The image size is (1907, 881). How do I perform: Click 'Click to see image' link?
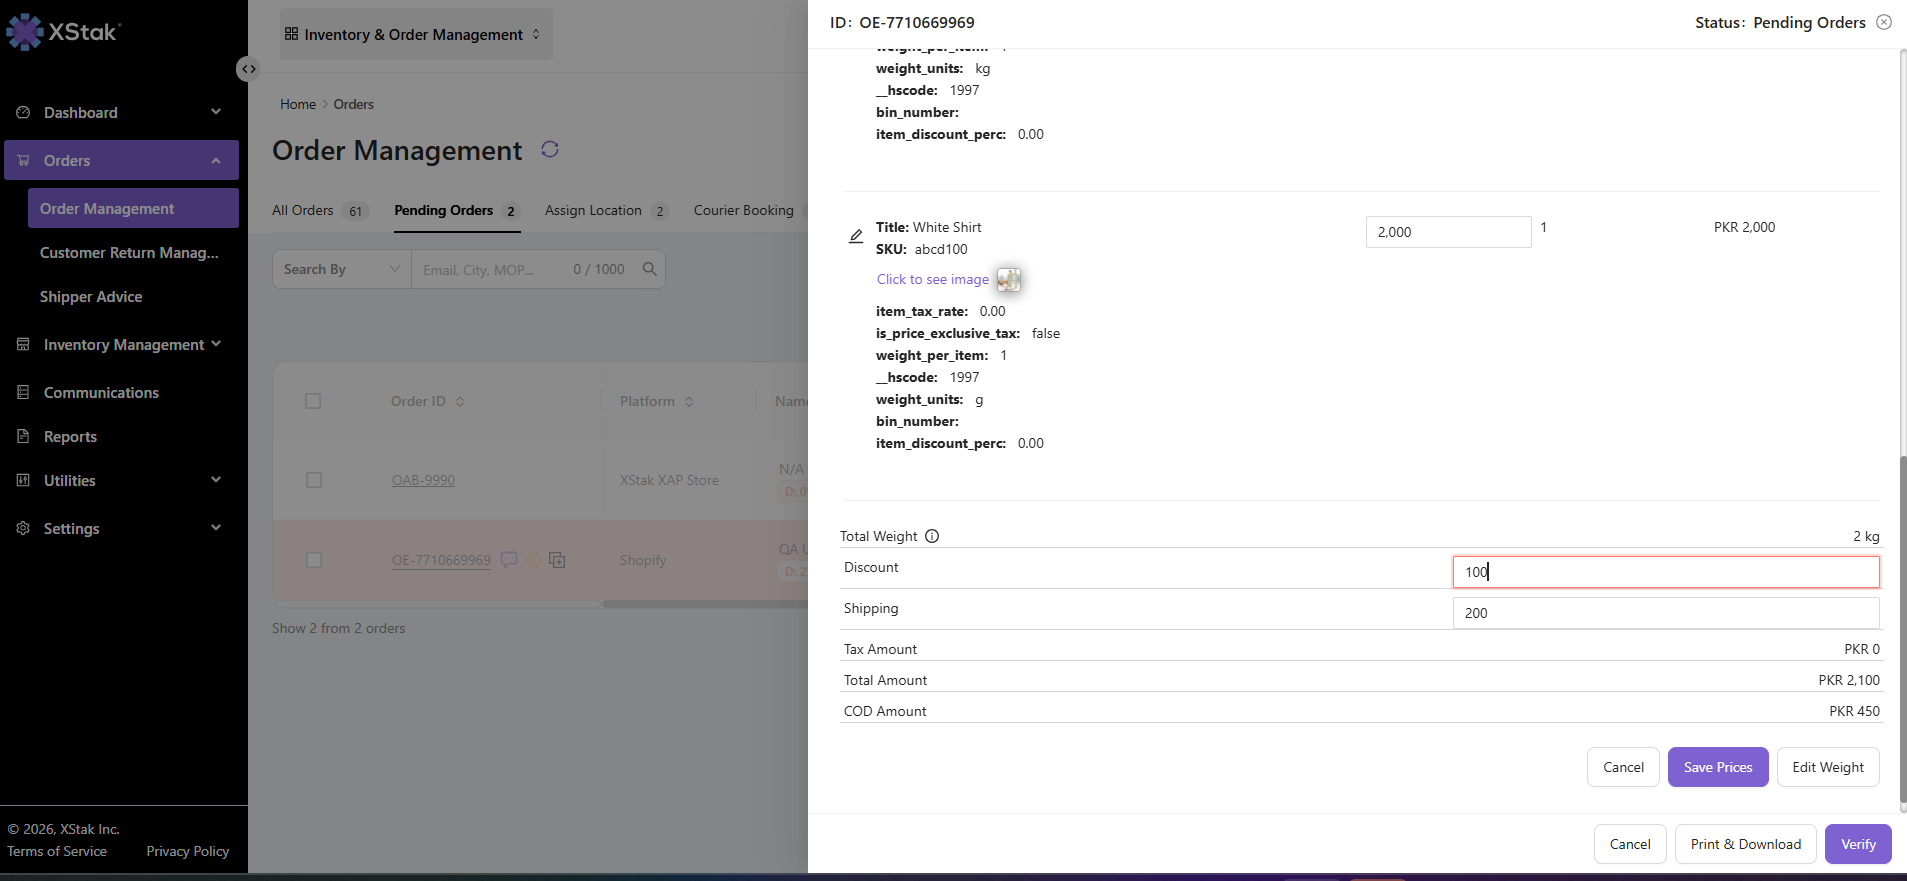coord(933,279)
